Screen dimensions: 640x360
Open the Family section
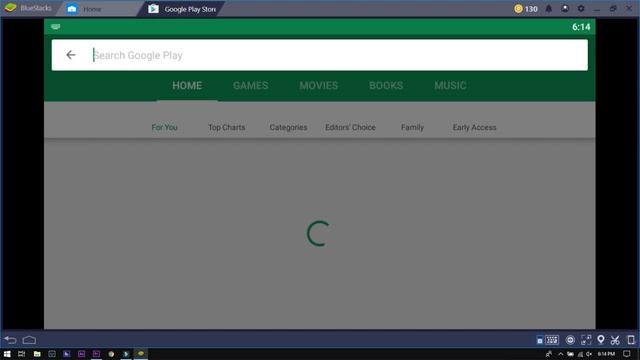[412, 127]
